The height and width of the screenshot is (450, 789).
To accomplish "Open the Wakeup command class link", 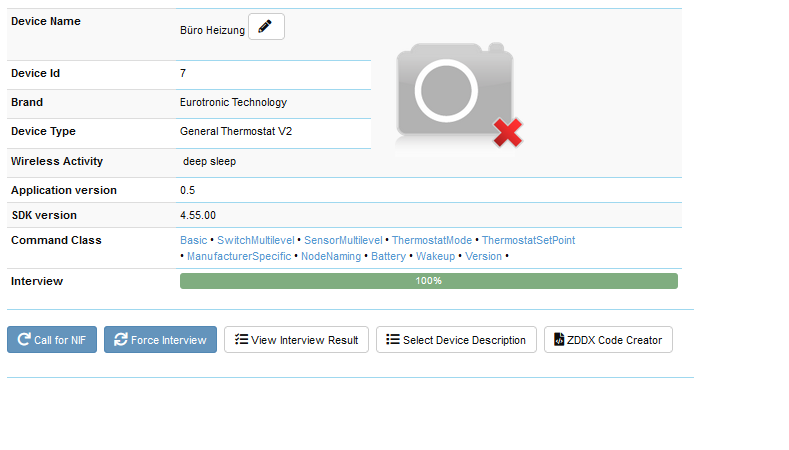I will (x=435, y=256).
